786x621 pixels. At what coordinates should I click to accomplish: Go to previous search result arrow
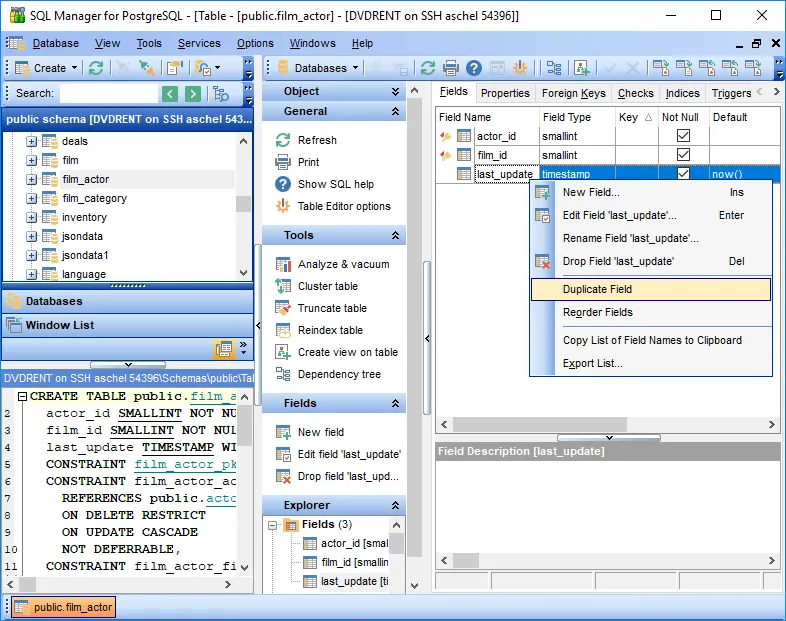coord(170,93)
